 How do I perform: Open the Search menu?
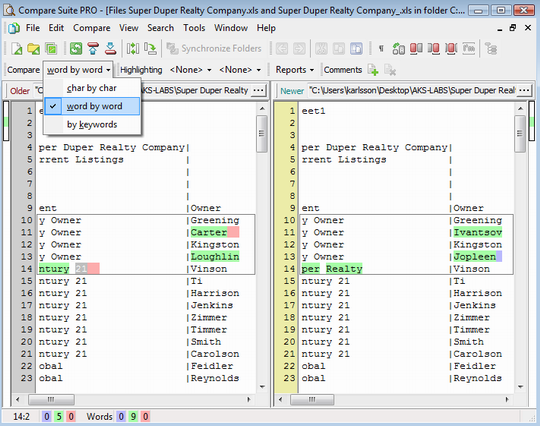click(160, 28)
